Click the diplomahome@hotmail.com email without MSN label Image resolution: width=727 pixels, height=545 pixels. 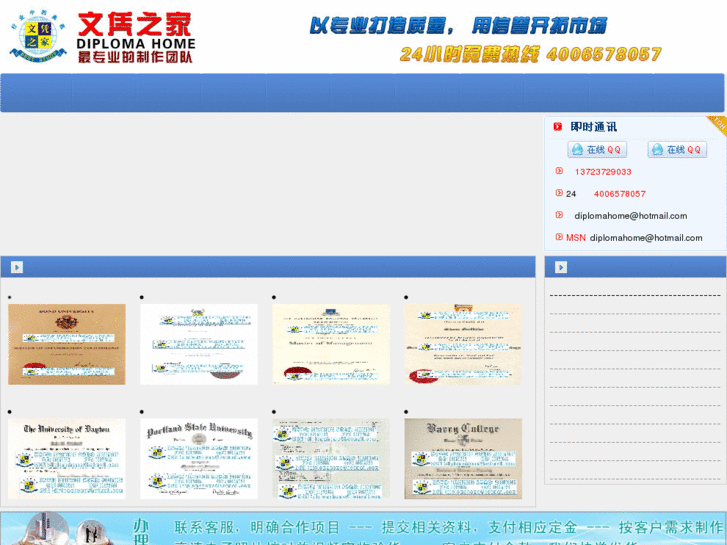631,216
